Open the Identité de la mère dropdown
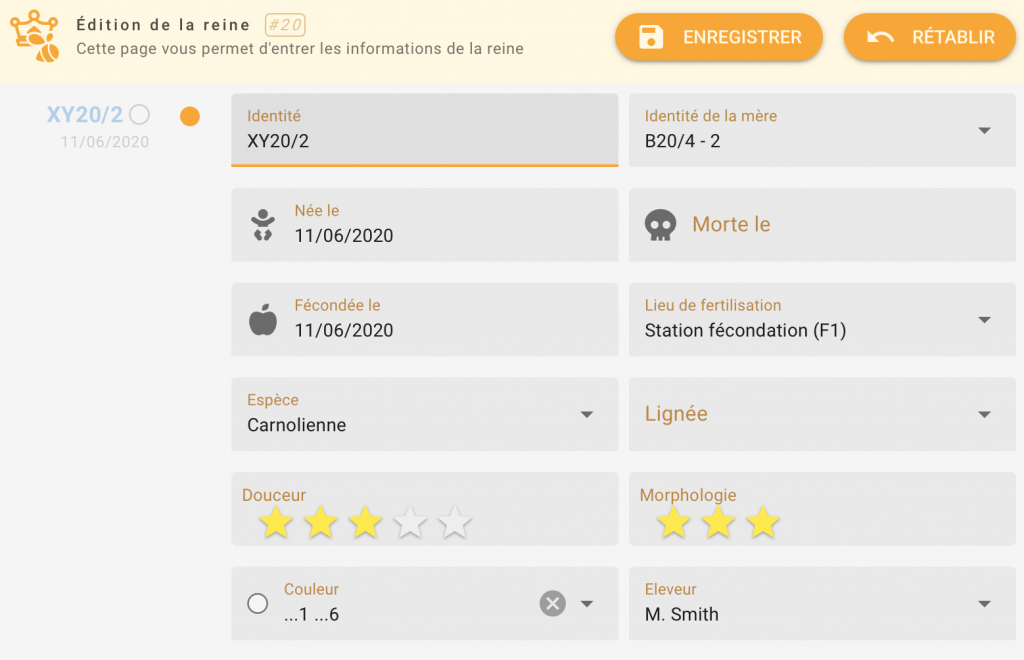Viewport: 1024px width, 660px height. point(984,130)
